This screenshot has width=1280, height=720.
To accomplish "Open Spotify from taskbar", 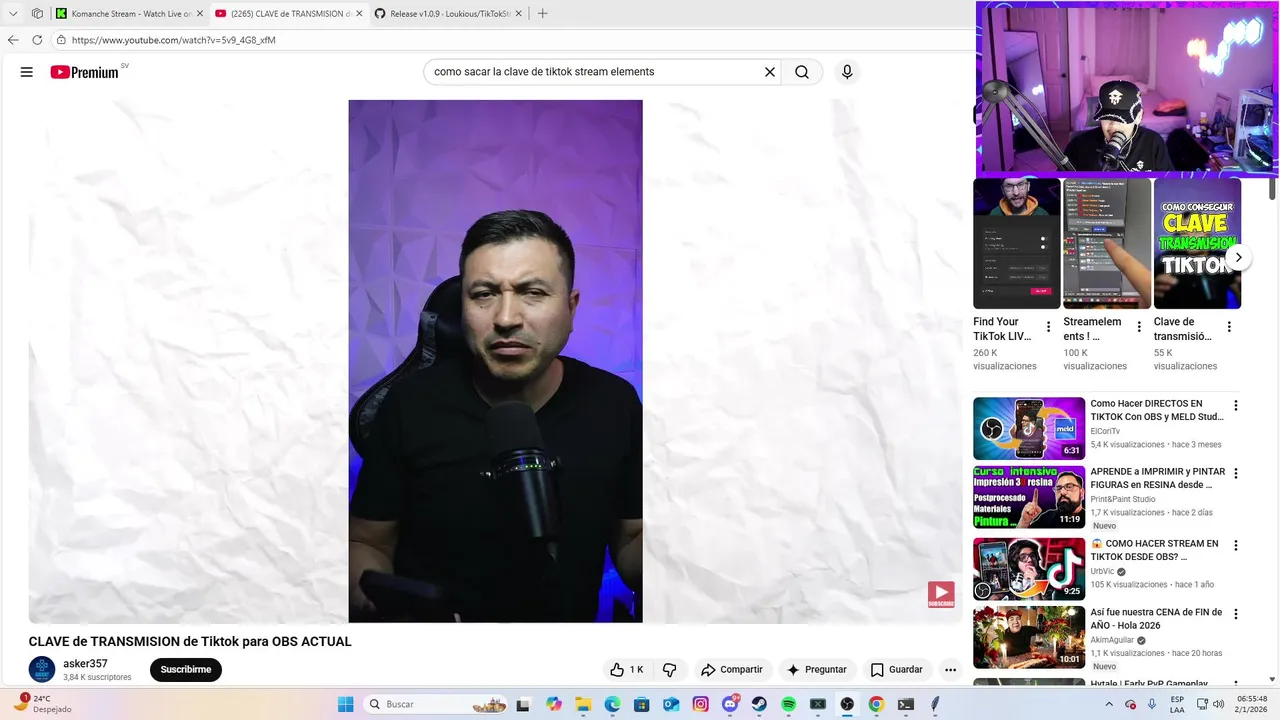I will point(788,704).
